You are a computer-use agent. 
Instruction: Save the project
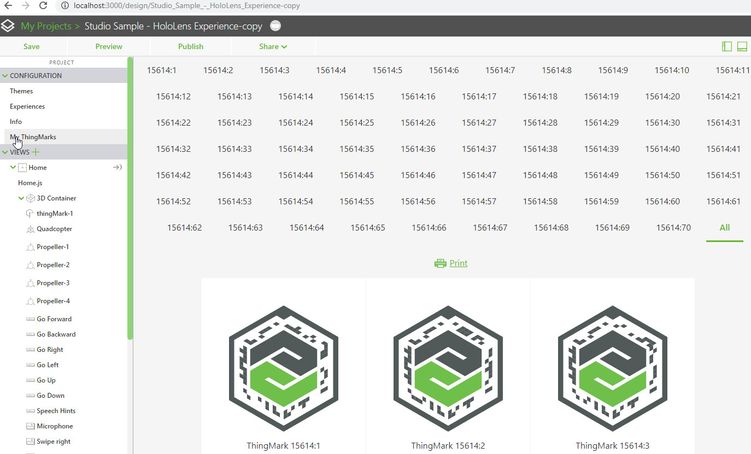[x=31, y=46]
